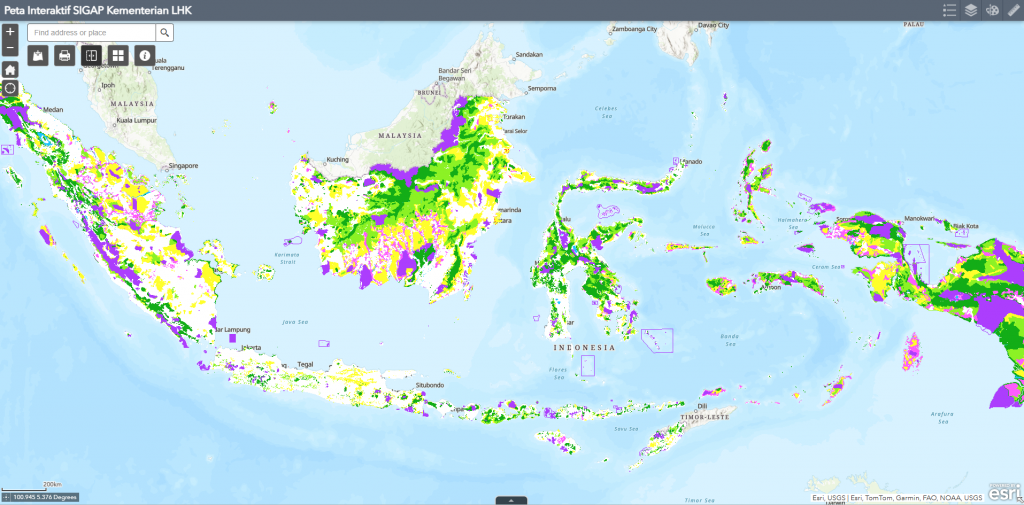Image resolution: width=1024 pixels, height=505 pixels.
Task: Open the palette draw widget
Action: click(992, 10)
